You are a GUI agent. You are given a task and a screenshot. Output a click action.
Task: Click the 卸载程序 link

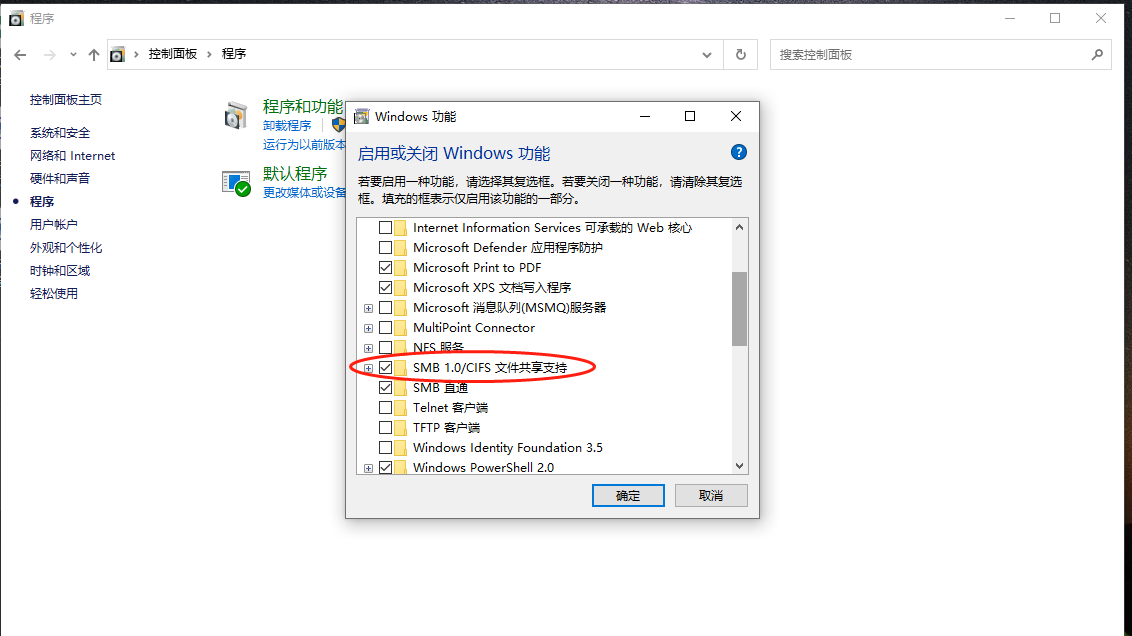pos(287,126)
